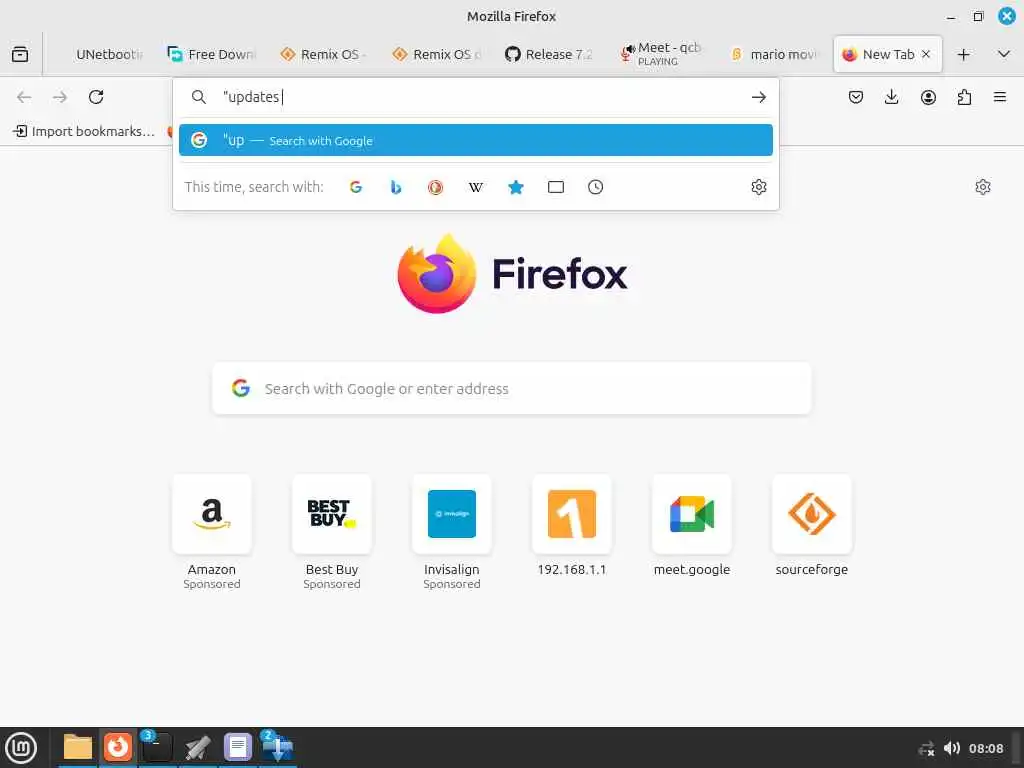Open search settings gear in the dropdown
This screenshot has width=1024, height=768.
(759, 187)
